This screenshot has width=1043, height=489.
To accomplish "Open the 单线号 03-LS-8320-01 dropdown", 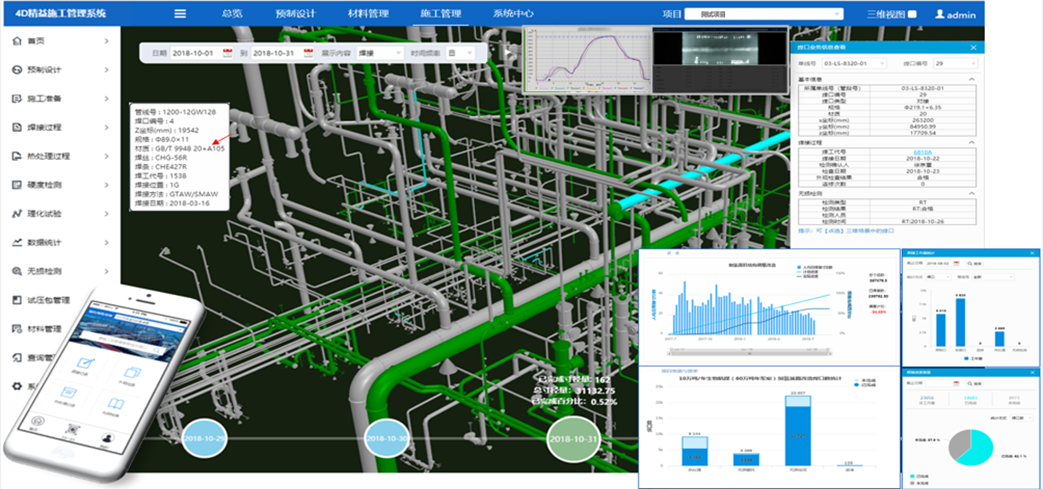I will coord(853,64).
